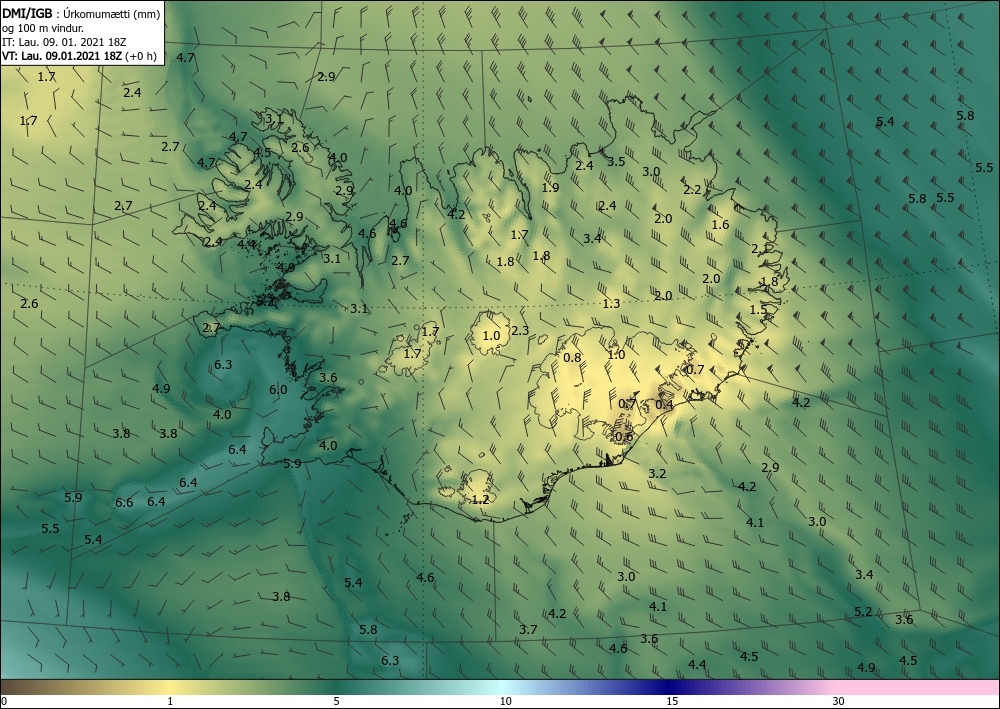
Task: Click the '1.5' value on the east coast
Action: 758,310
